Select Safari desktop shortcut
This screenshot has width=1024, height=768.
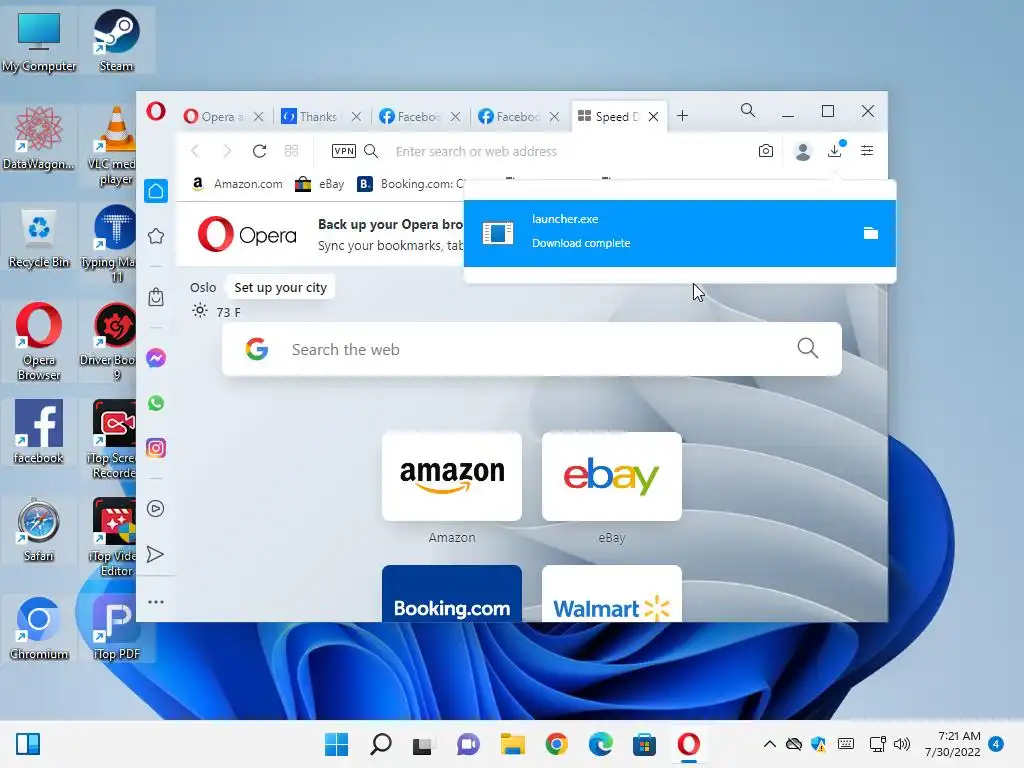click(39, 530)
